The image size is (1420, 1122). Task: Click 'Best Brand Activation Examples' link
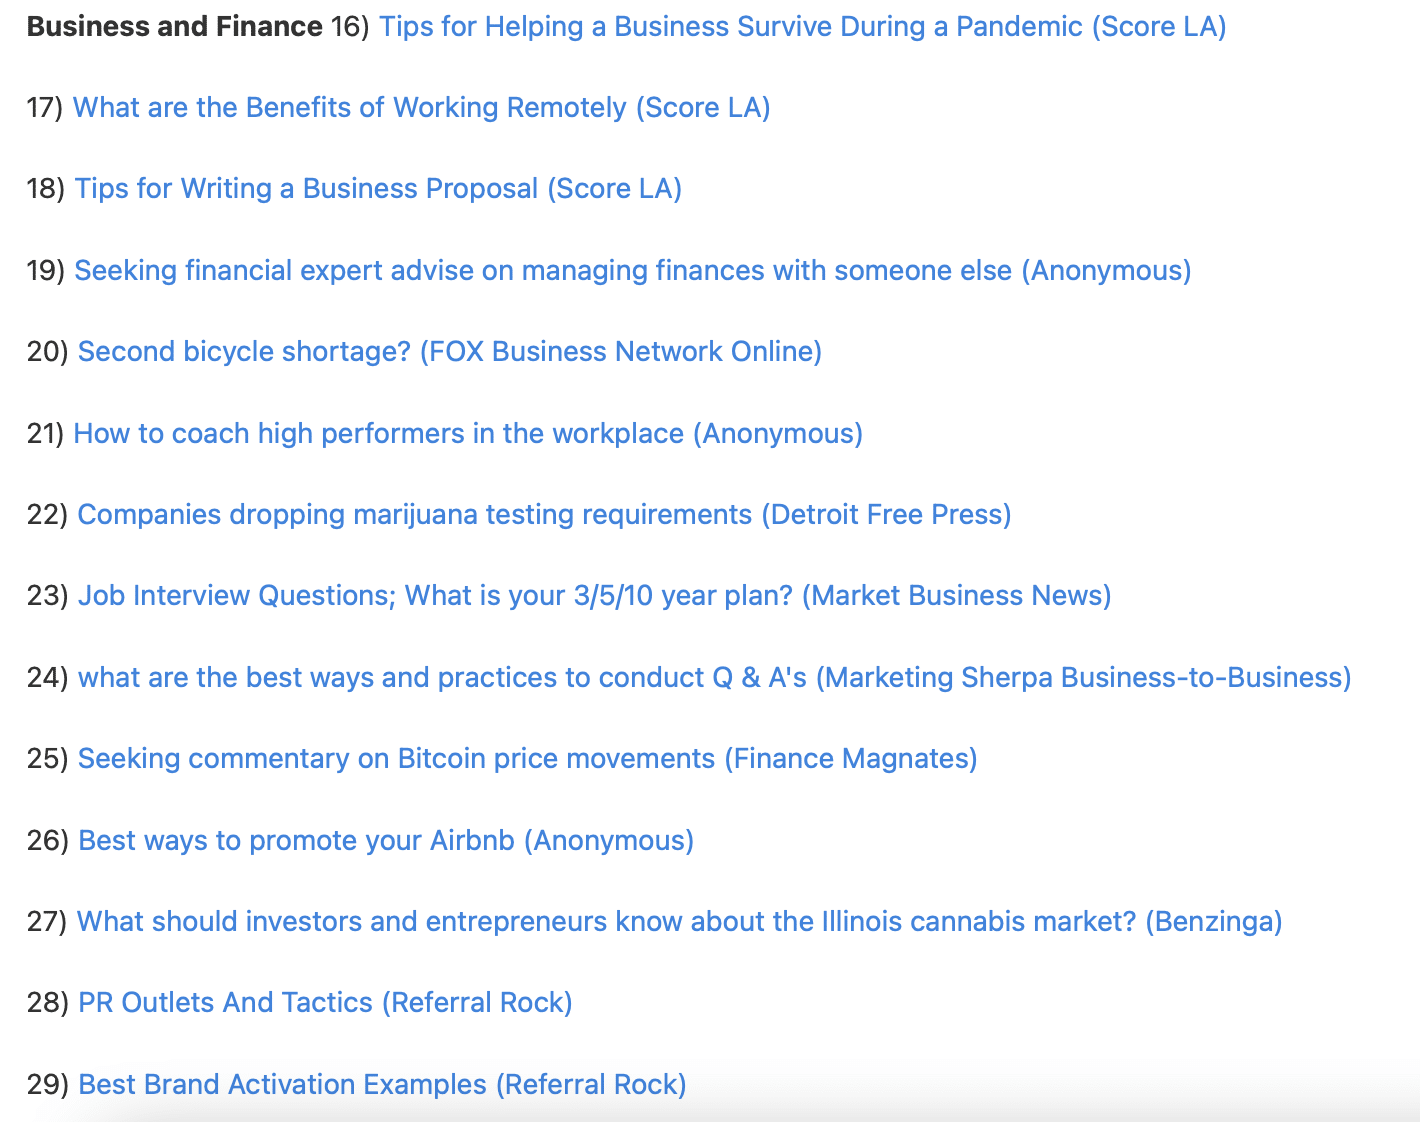(x=382, y=1085)
